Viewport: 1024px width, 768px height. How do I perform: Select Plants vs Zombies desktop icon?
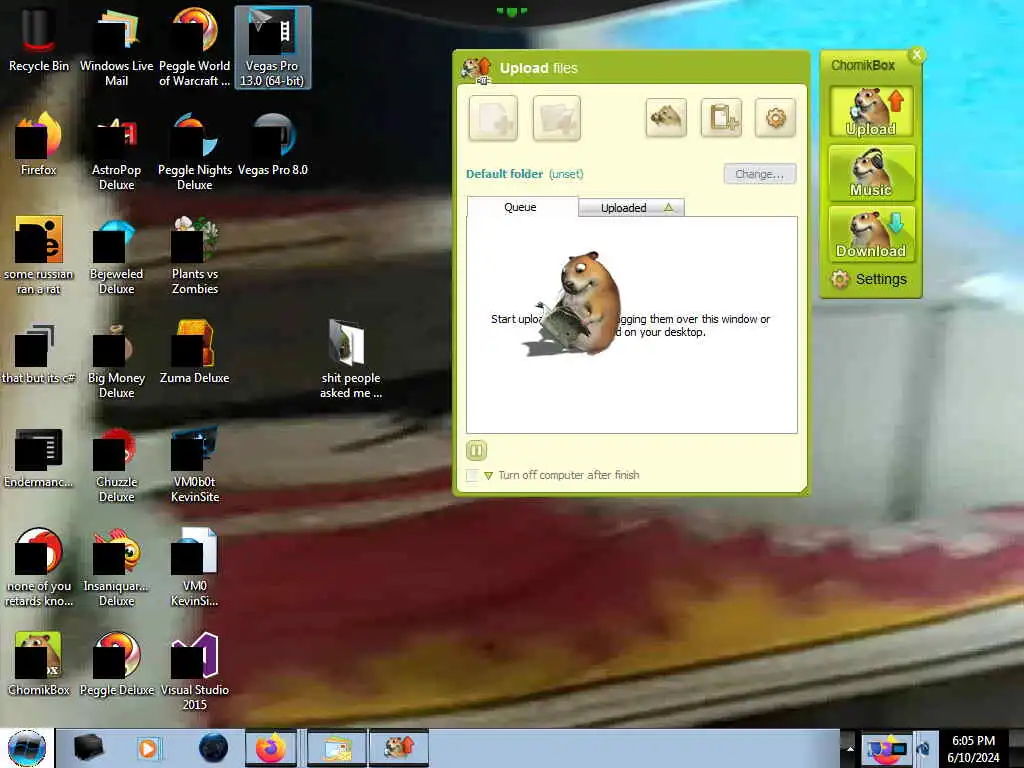tap(195, 256)
